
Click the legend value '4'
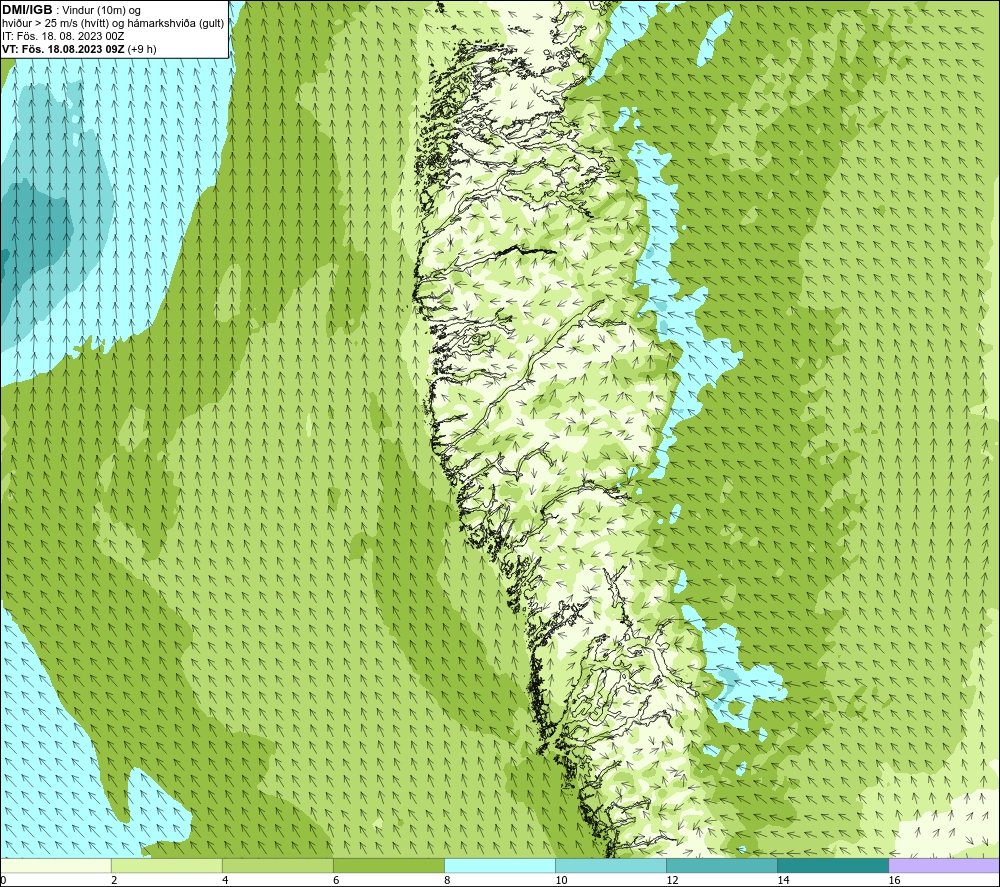point(225,881)
